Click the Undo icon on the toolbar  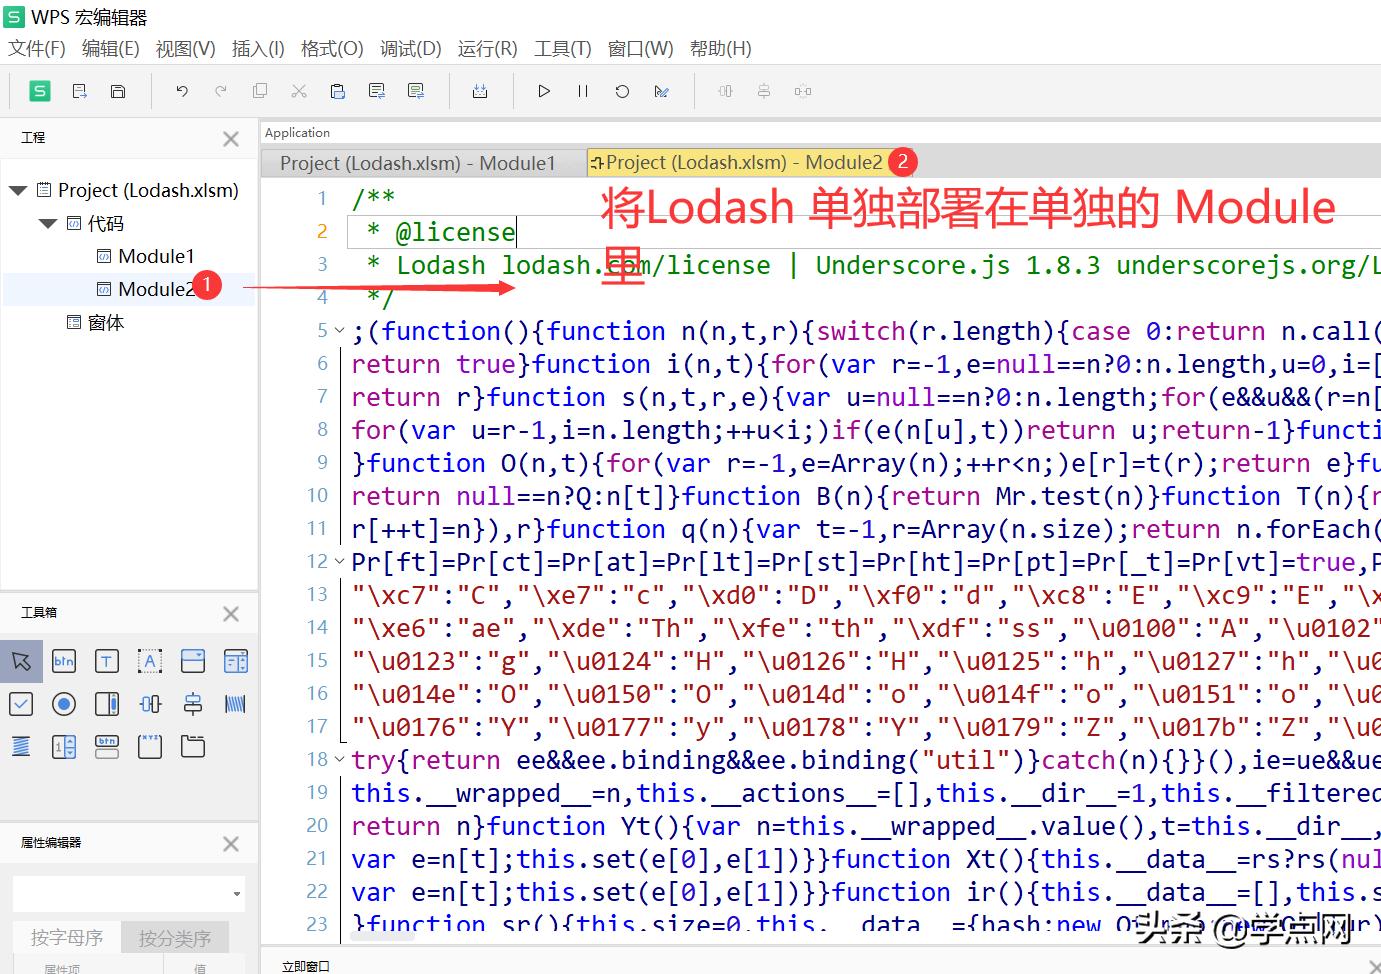point(180,90)
